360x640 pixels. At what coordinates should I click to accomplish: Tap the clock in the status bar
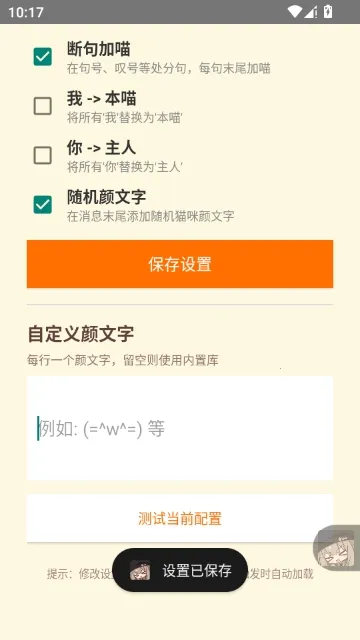point(26,12)
